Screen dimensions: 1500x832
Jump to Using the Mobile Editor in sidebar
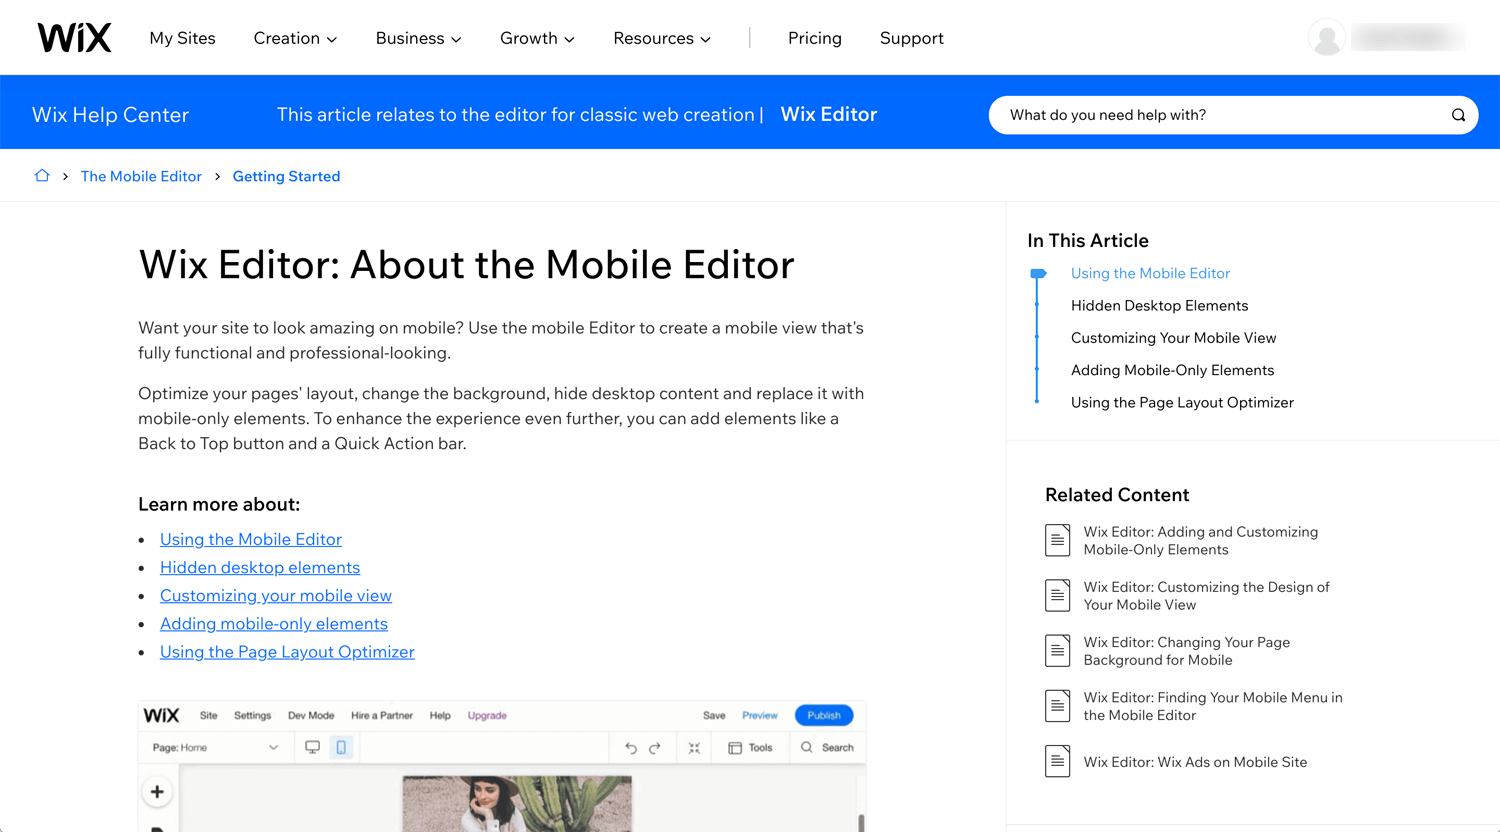(1150, 273)
